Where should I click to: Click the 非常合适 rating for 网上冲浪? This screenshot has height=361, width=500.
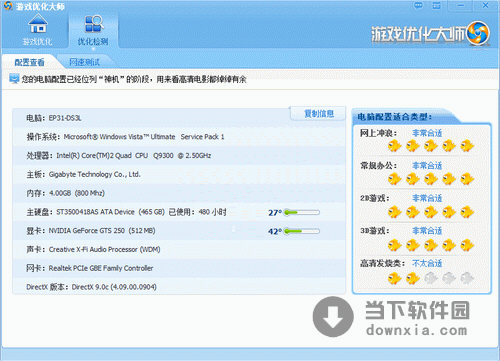pos(427,133)
